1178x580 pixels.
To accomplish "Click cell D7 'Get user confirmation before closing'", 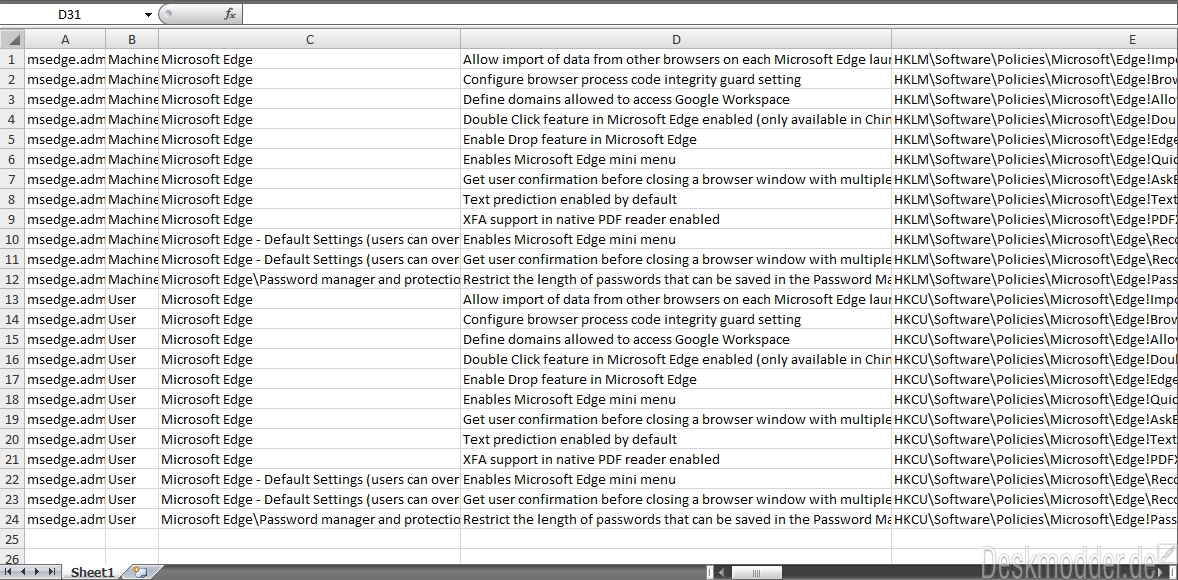I will tap(676, 179).
